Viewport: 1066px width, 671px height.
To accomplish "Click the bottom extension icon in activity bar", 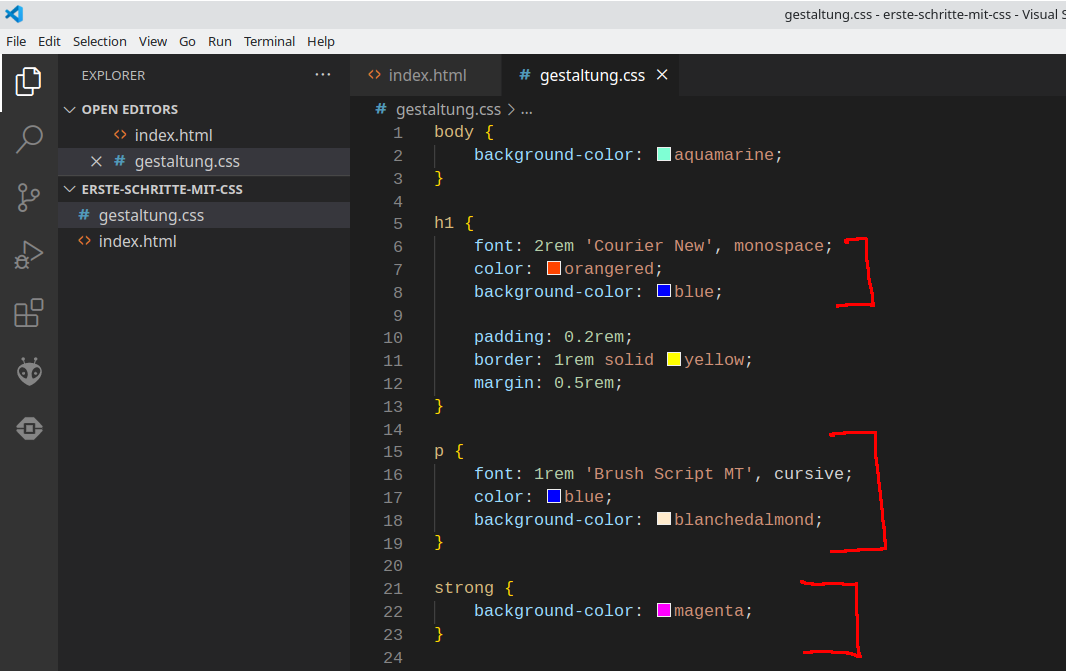I will coord(28,428).
